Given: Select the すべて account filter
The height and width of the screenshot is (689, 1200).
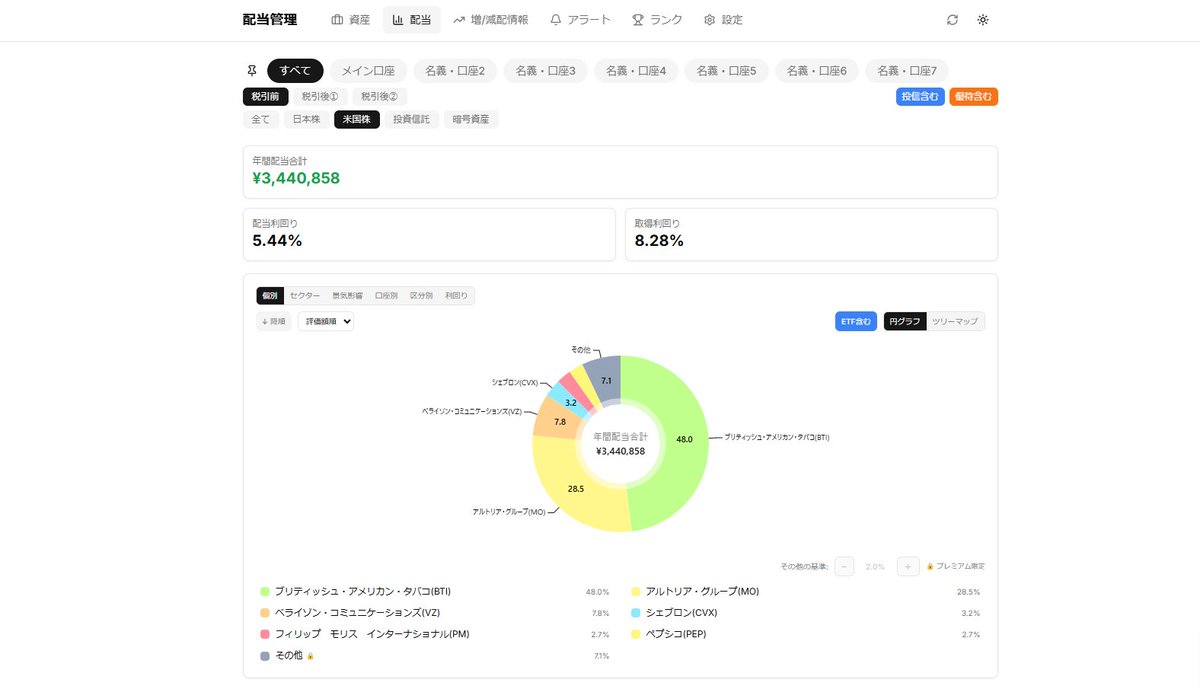Looking at the screenshot, I should [x=295, y=71].
